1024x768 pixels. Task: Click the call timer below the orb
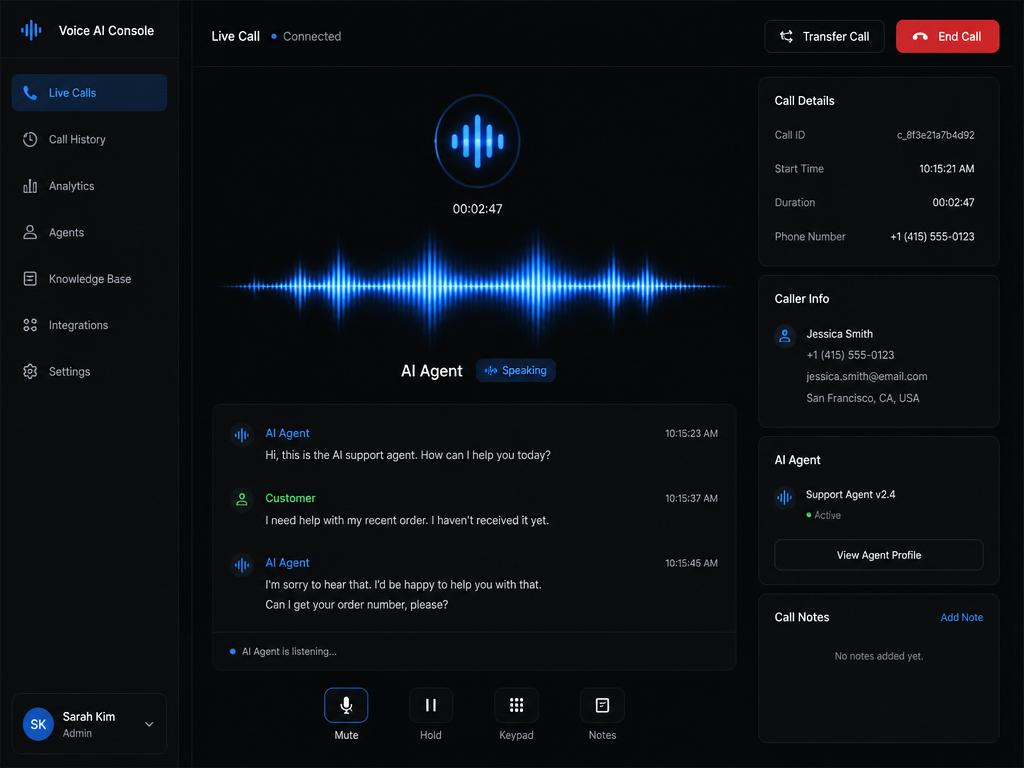point(477,209)
